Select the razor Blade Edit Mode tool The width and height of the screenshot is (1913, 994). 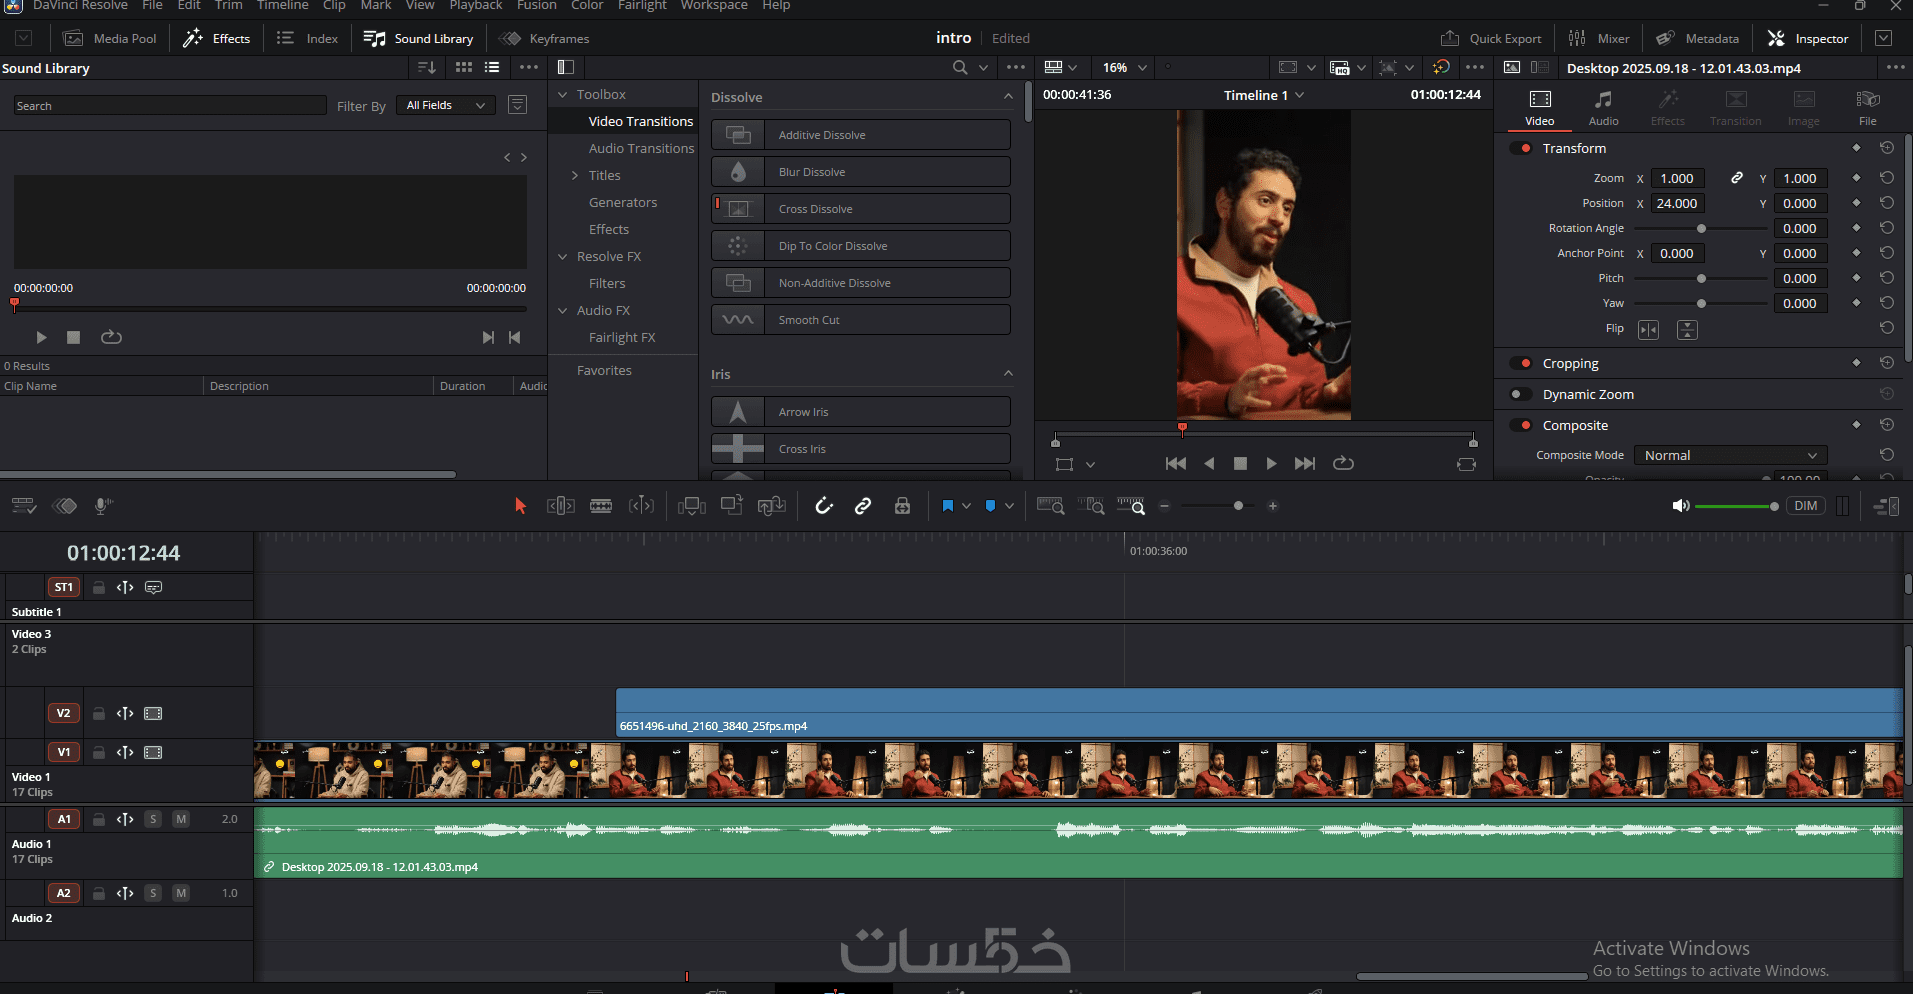(601, 506)
